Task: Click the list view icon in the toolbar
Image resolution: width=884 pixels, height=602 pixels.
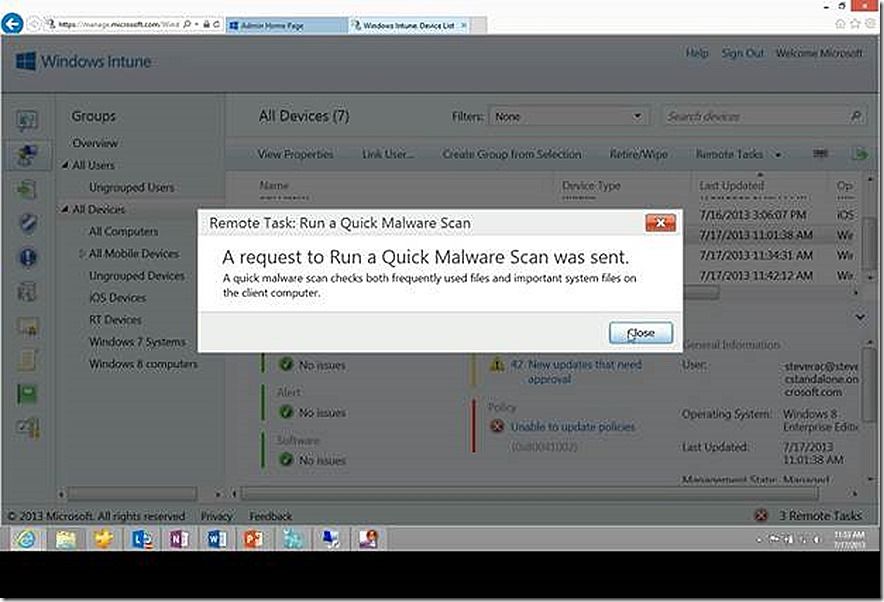Action: [820, 153]
